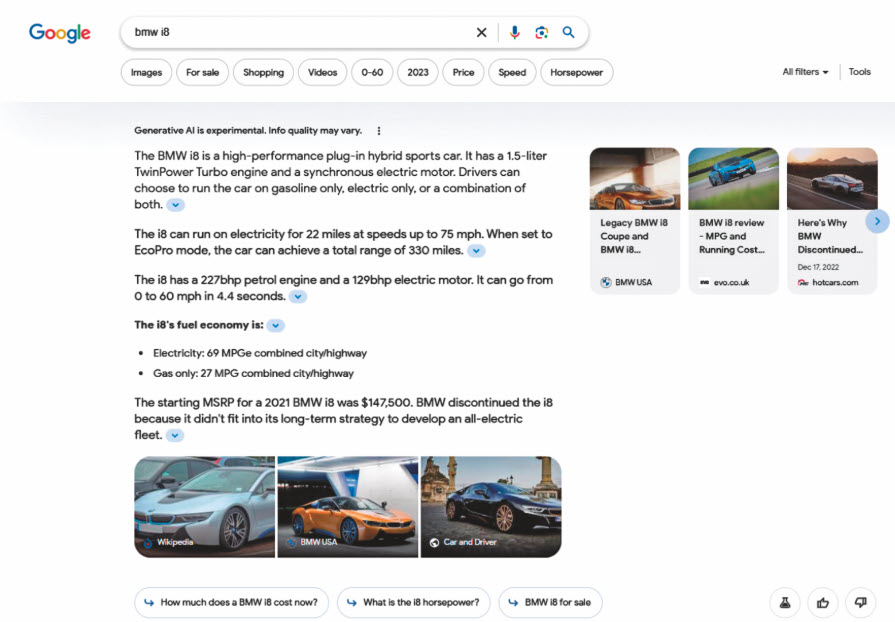Give thumbs down to AI answer
This screenshot has height=622, width=895.
coord(860,602)
